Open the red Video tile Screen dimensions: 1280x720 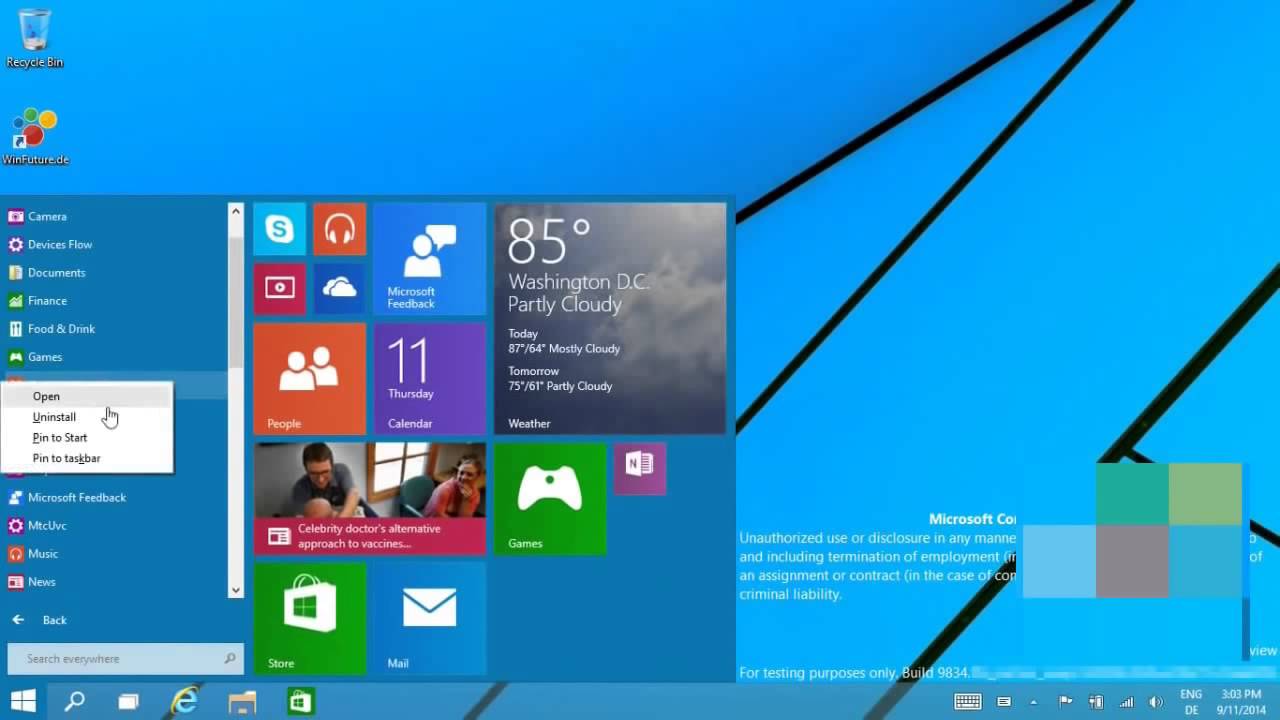279,289
